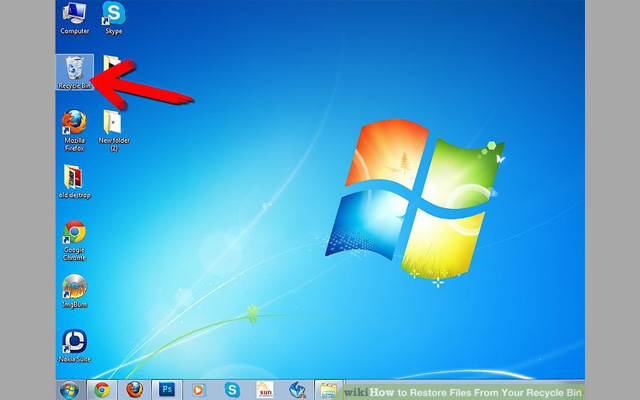Open Windows Explorer from the taskbar
Viewport: 640px width, 400px height.
click(328, 390)
